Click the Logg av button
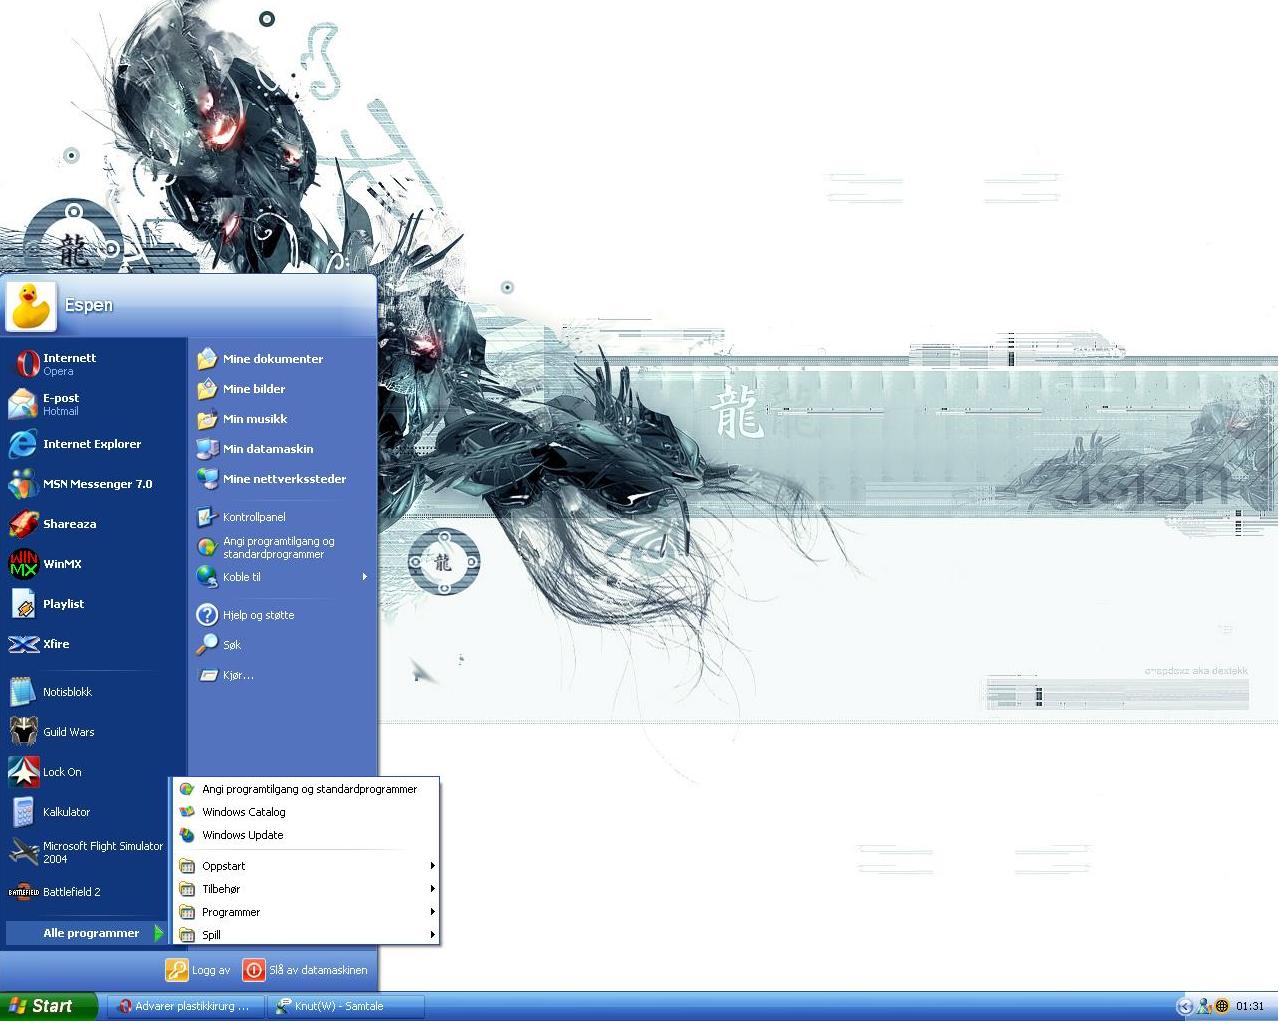Viewport: 1279px width, 1028px height. (x=199, y=970)
